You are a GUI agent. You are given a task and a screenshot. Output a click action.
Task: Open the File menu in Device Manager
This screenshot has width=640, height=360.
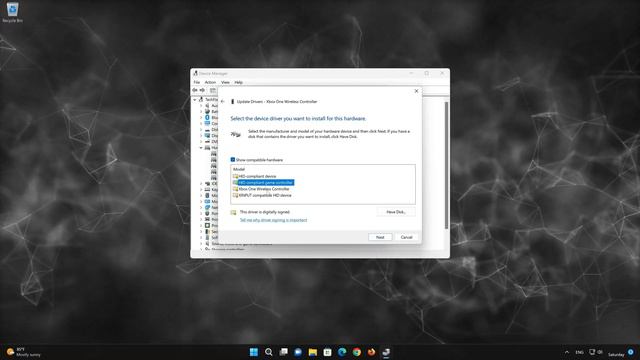pos(197,82)
